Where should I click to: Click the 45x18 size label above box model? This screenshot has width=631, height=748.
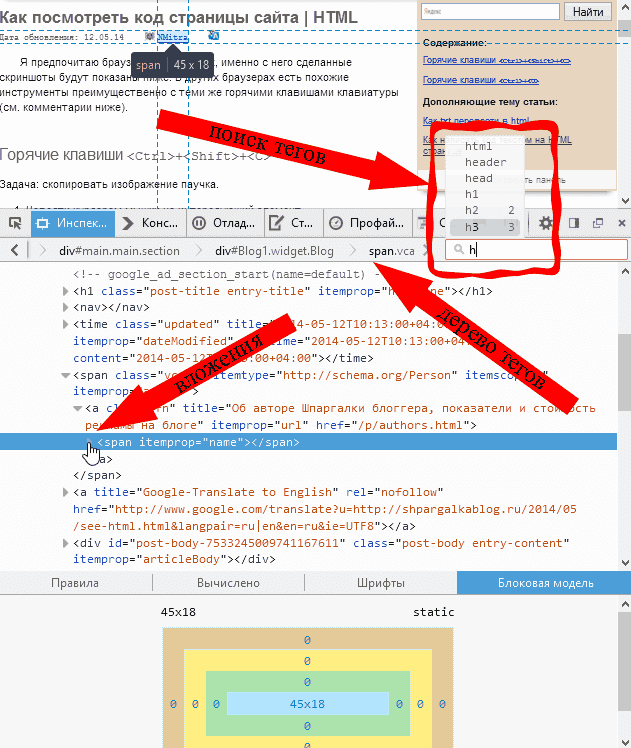click(x=178, y=612)
